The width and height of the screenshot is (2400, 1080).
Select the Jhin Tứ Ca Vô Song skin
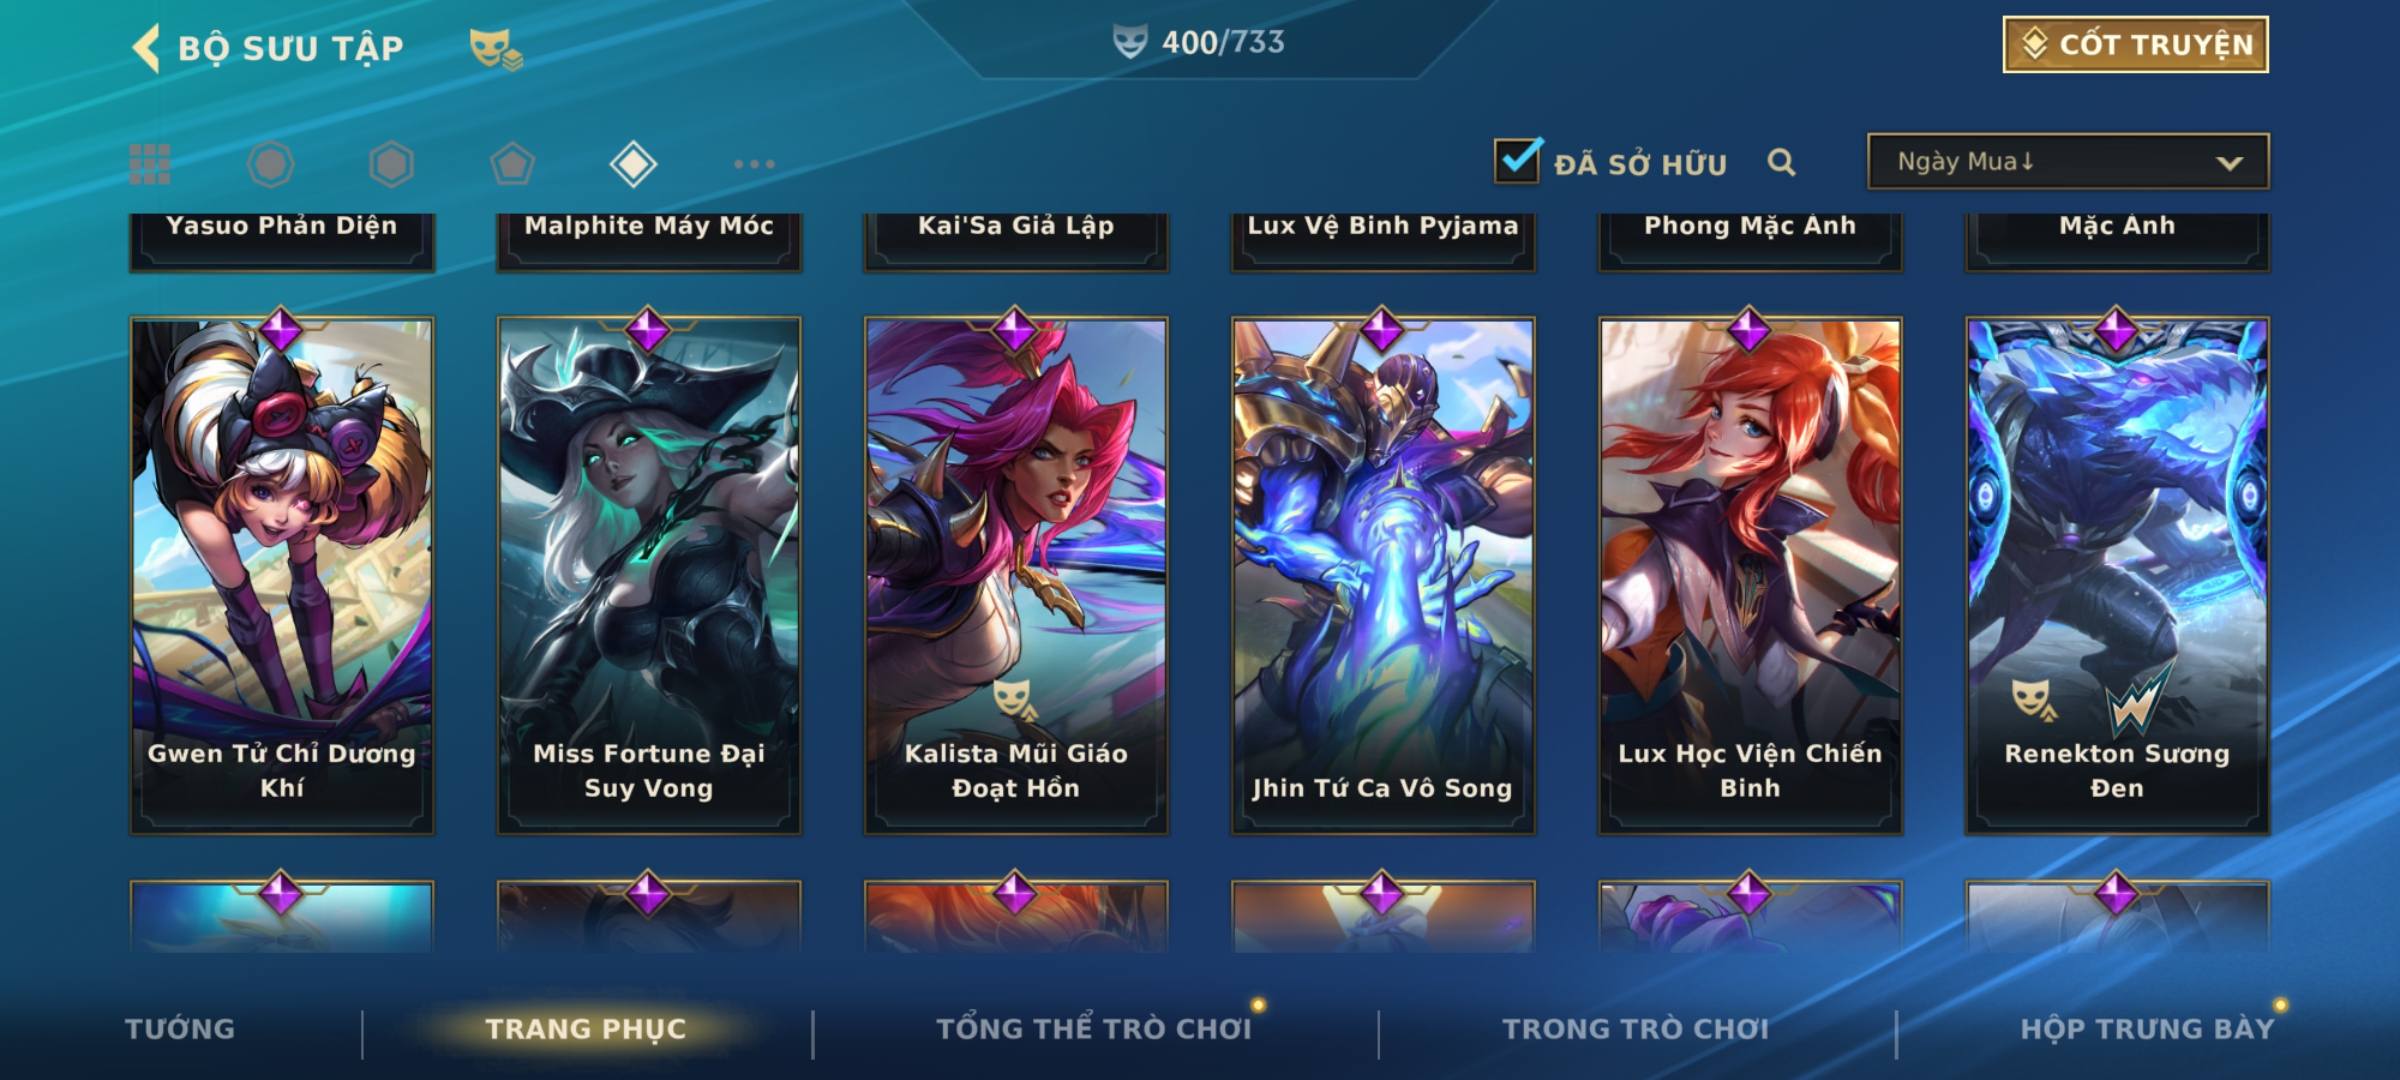coord(1383,575)
